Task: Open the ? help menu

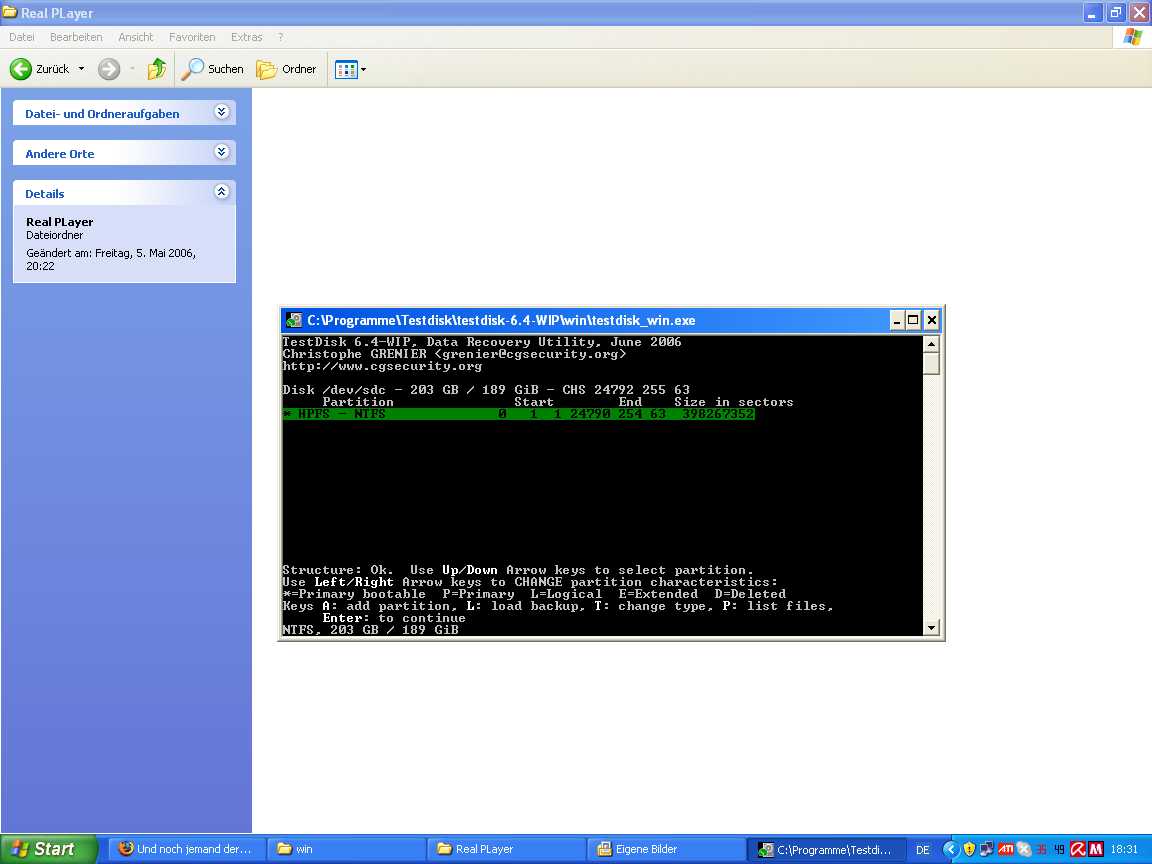Action: (281, 37)
